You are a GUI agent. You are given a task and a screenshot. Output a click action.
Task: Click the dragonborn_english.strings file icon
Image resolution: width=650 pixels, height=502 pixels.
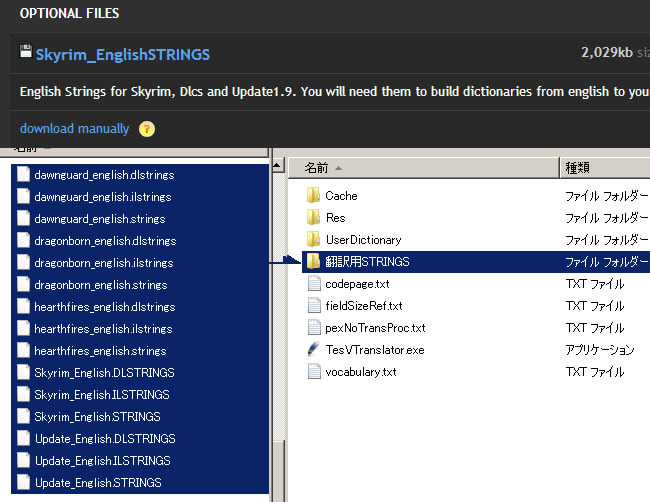(24, 284)
